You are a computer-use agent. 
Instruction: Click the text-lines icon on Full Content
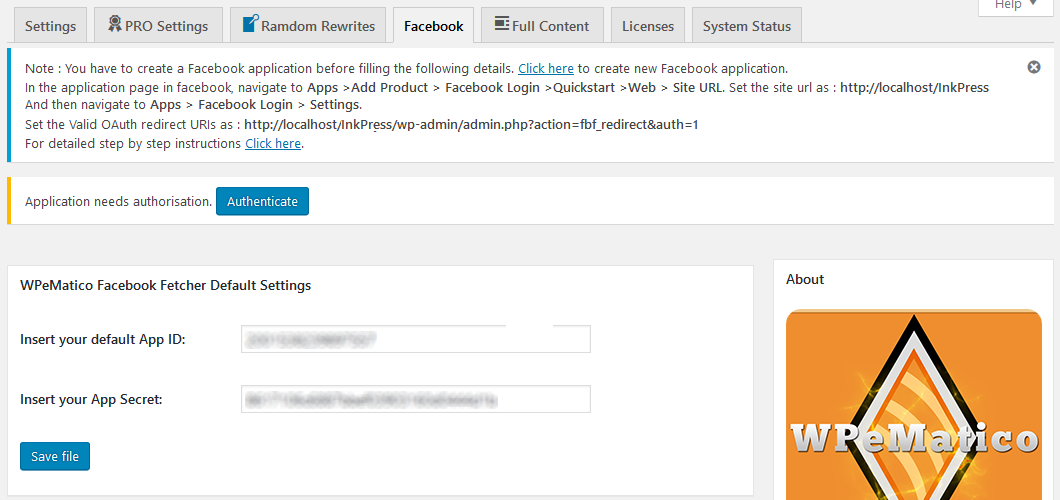(502, 24)
